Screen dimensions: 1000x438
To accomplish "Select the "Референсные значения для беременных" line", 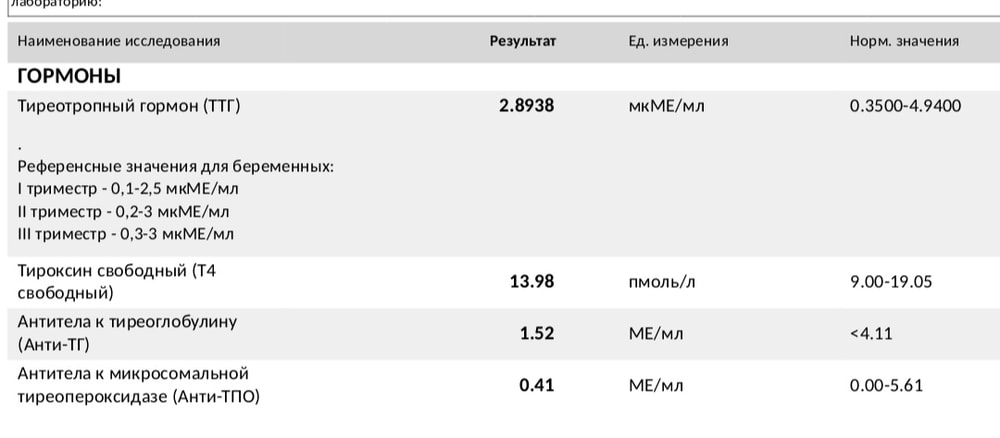I will [x=176, y=166].
